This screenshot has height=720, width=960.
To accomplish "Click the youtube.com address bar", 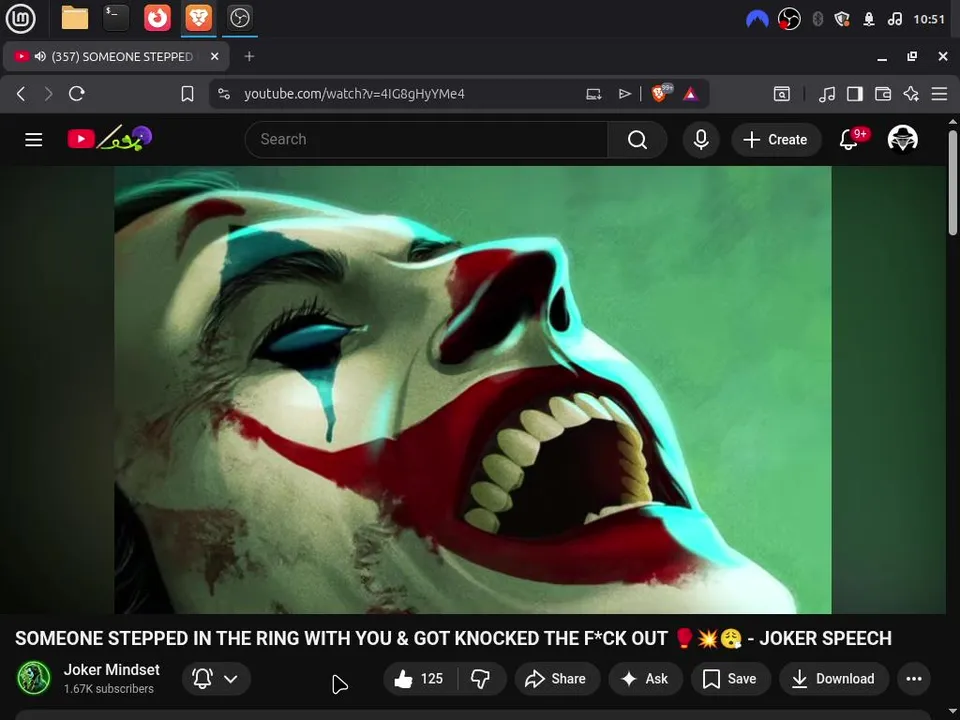I will tap(354, 94).
